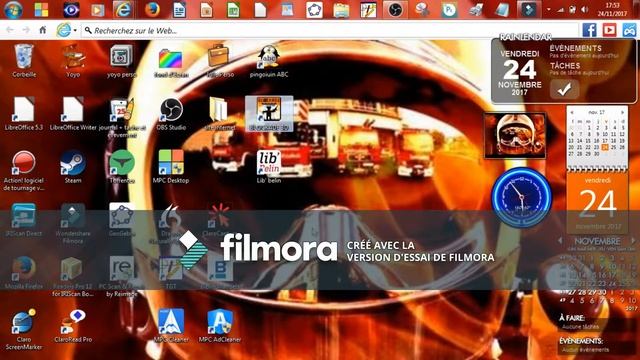Open the Lib' belin shortcut
The width and height of the screenshot is (640, 360).
[269, 167]
